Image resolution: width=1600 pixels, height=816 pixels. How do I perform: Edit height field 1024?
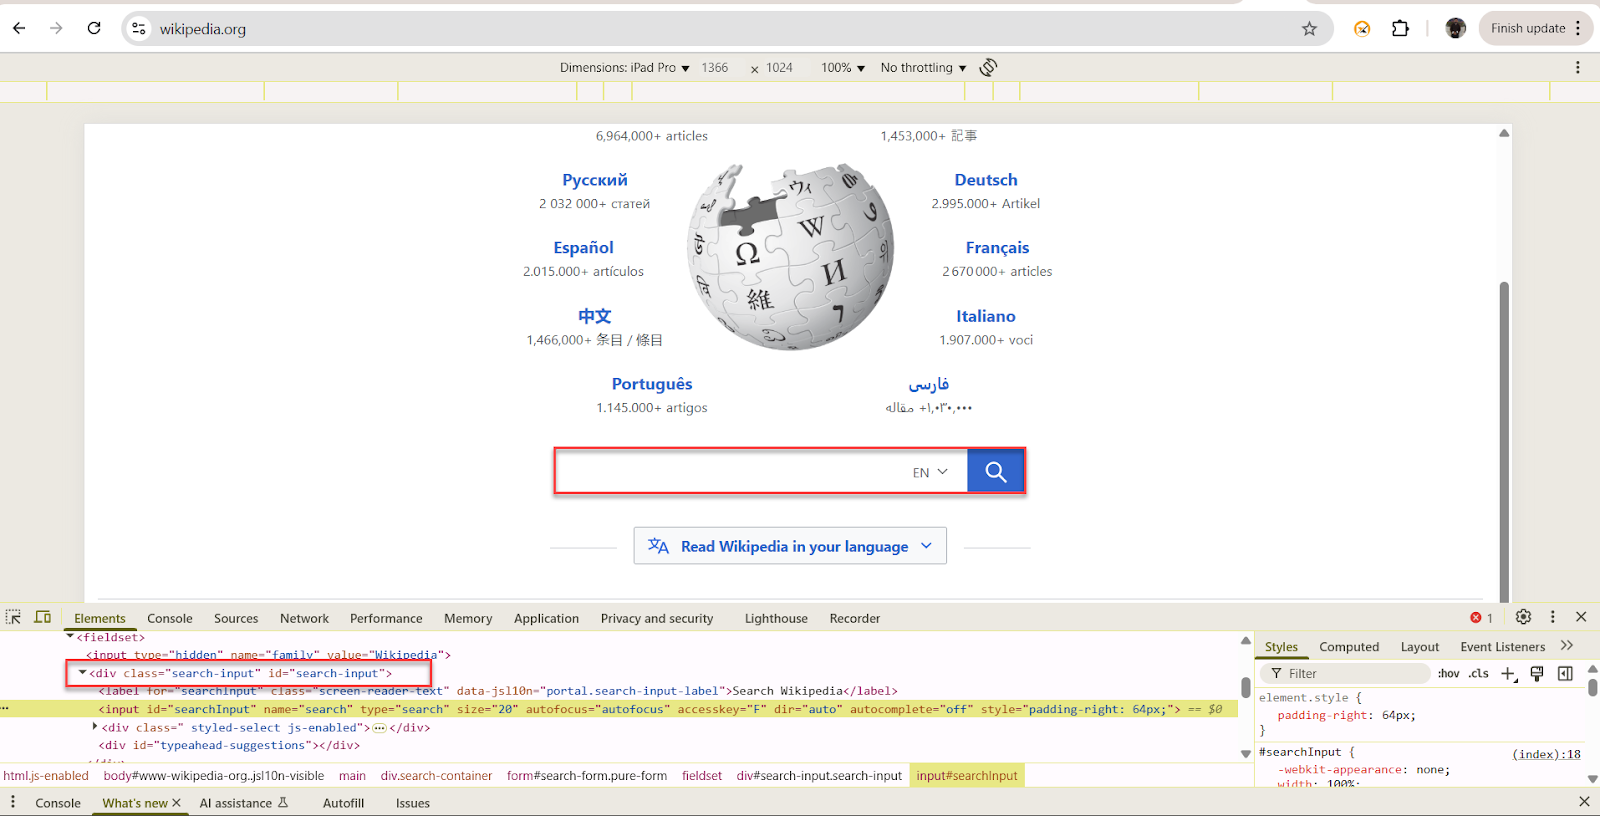(779, 68)
